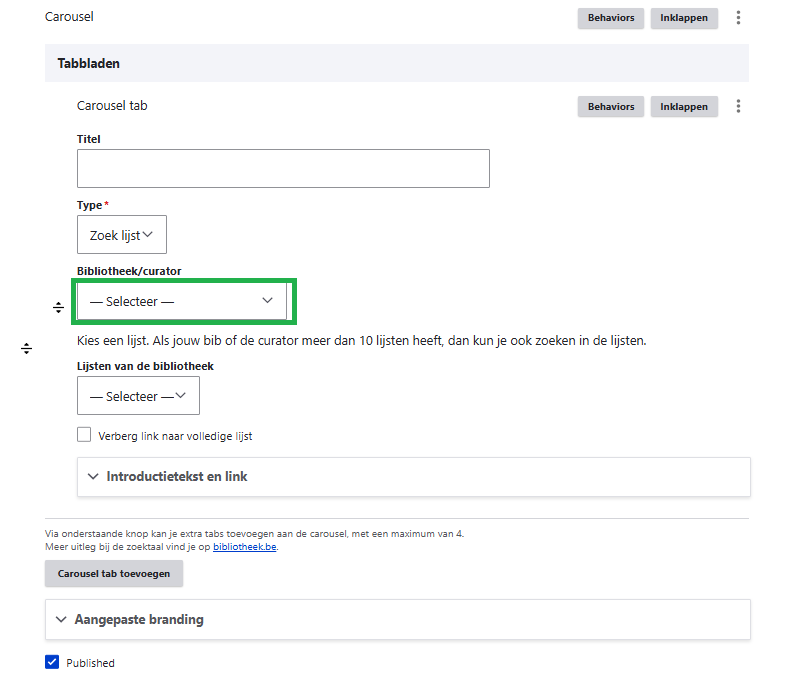The width and height of the screenshot is (786, 676).
Task: Click the drag handle beside Bibliotheek/curator
Action: click(x=58, y=308)
